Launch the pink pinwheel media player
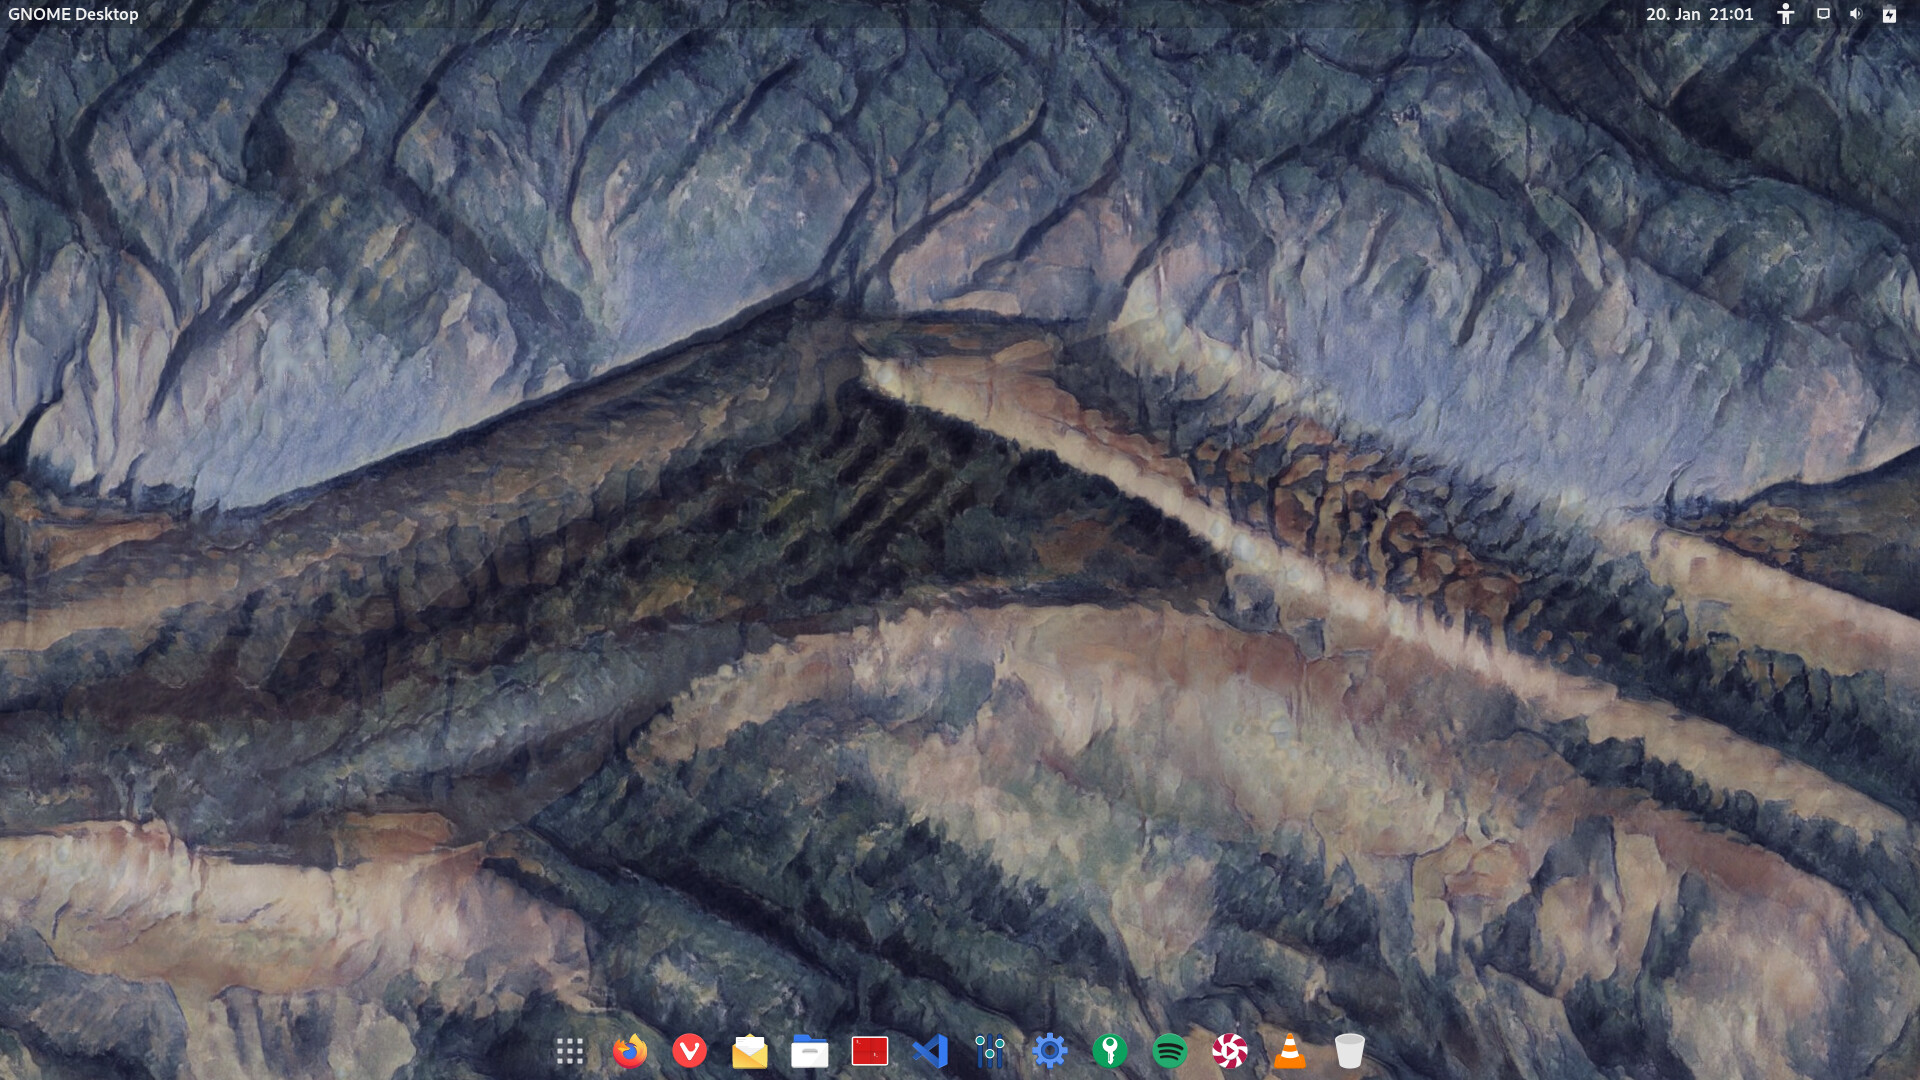The image size is (1920, 1080). tap(1229, 1051)
